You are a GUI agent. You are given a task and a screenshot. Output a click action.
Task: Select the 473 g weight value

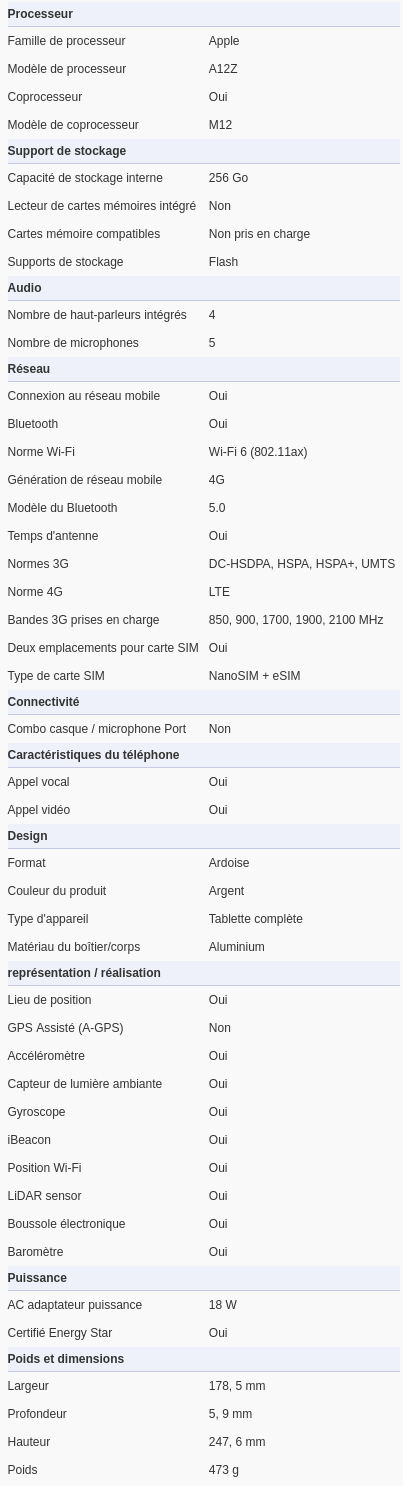point(224,1470)
